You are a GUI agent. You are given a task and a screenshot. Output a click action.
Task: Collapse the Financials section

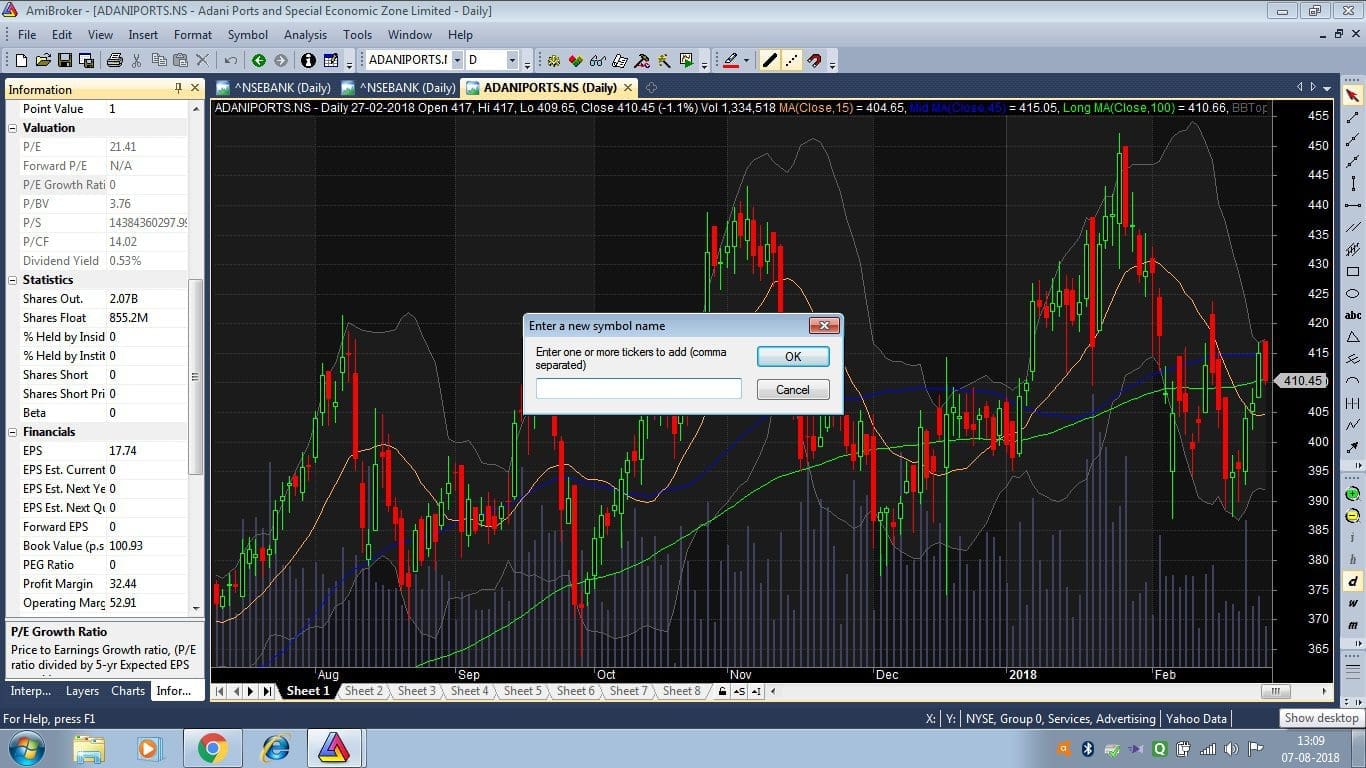(x=13, y=432)
